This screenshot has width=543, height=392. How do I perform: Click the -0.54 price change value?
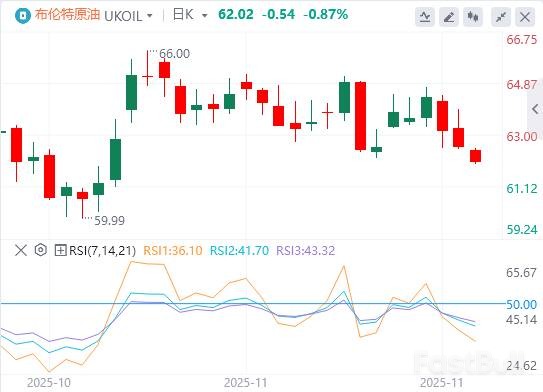pyautogui.click(x=279, y=15)
